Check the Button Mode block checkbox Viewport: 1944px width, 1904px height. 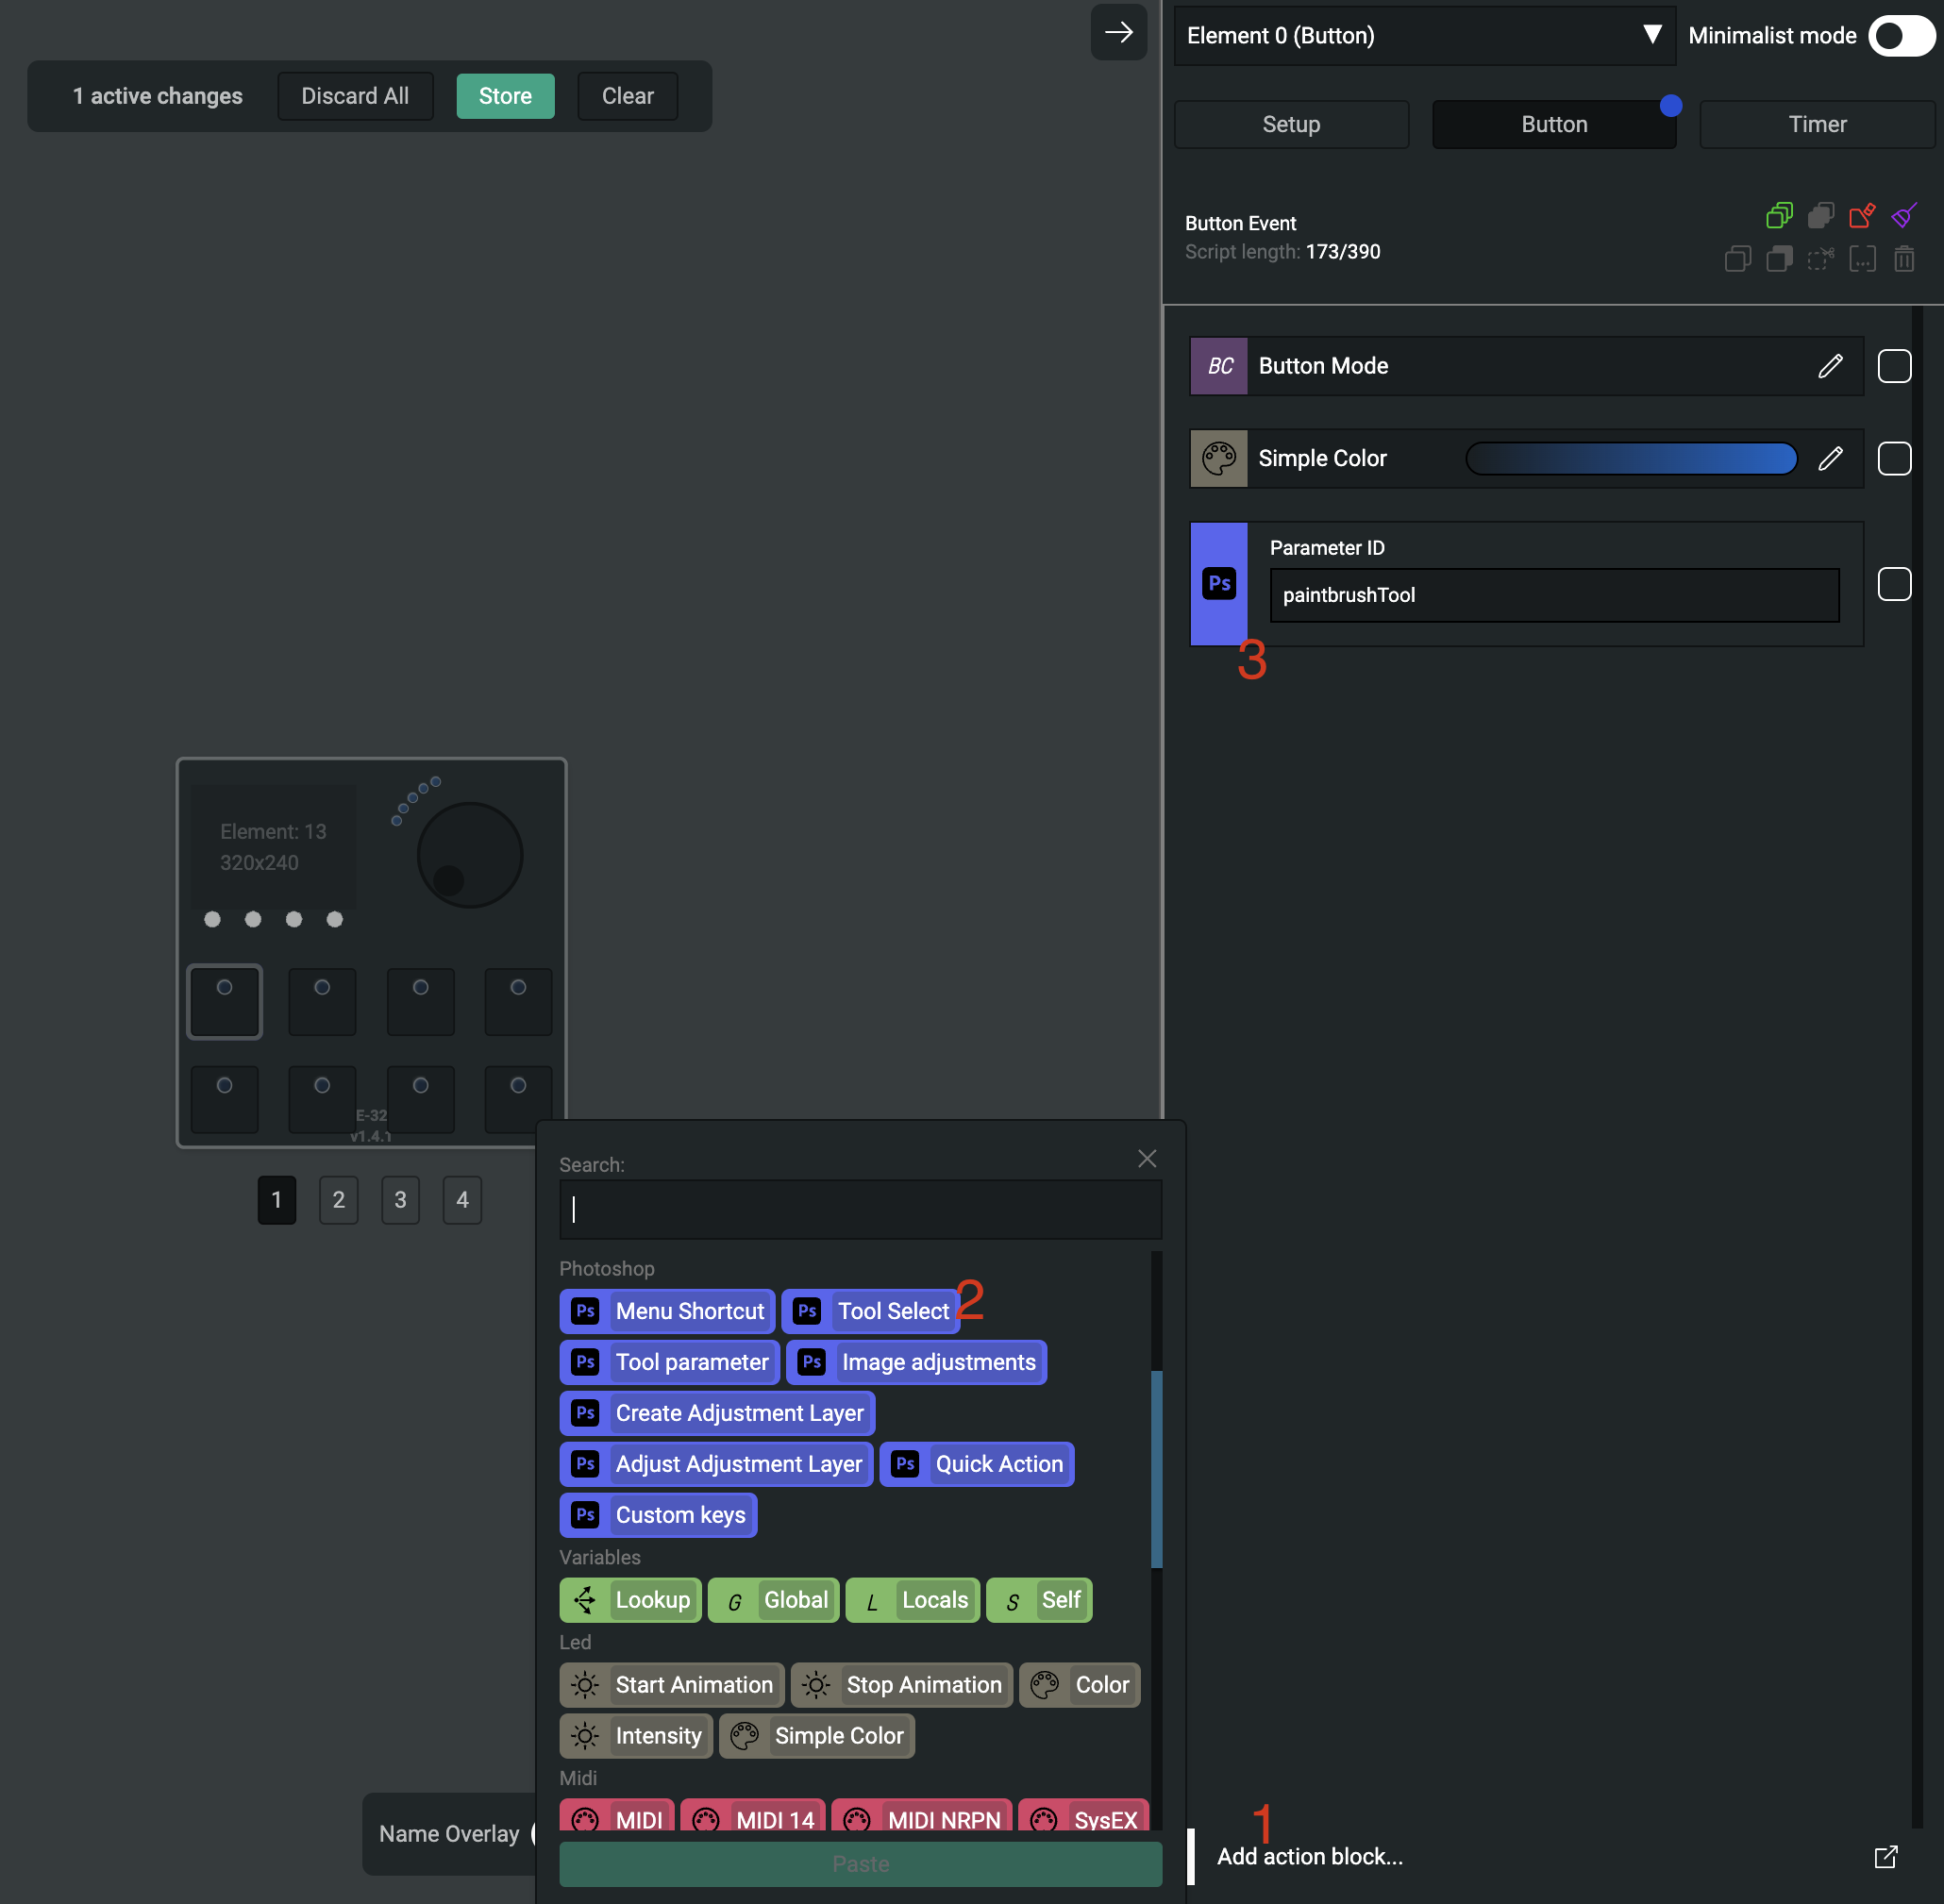[x=1893, y=366]
